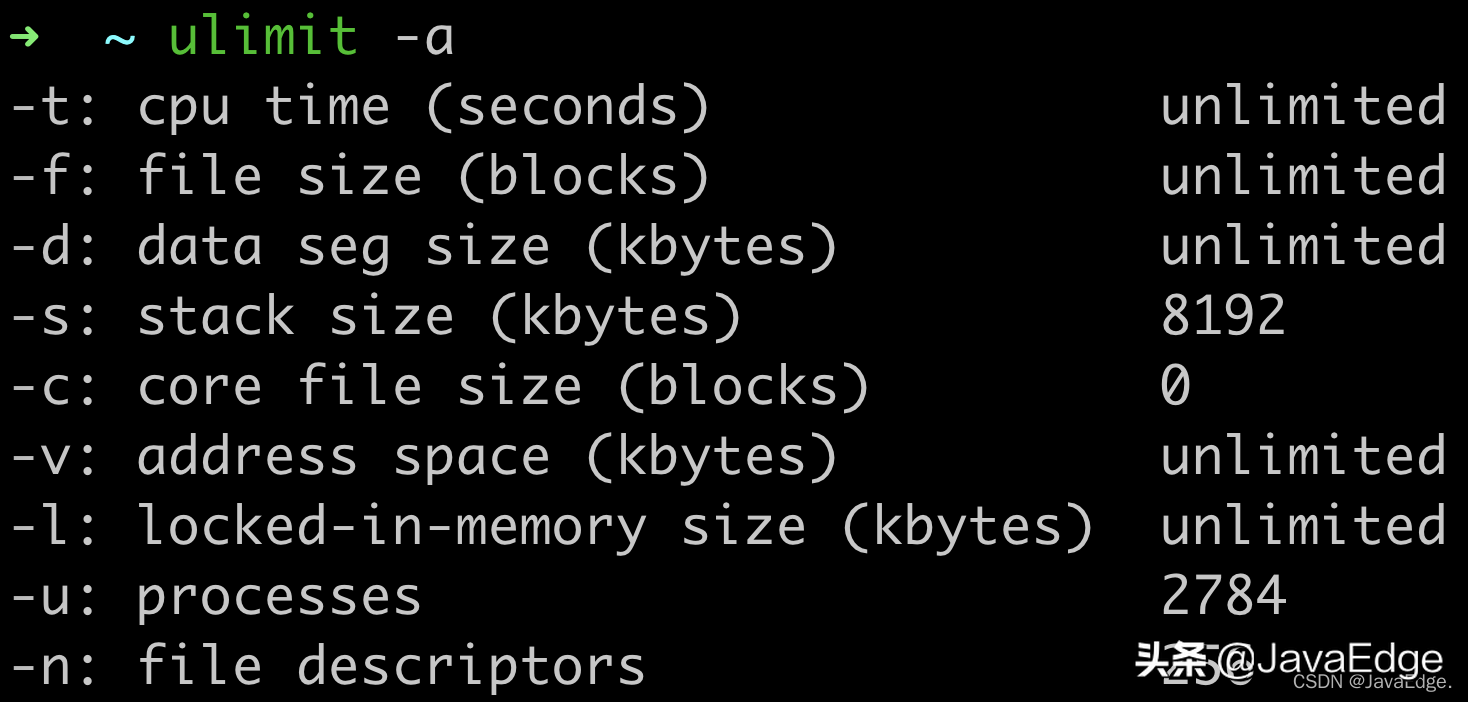The height and width of the screenshot is (702, 1468).
Task: Click the stack size value 8192
Action: 1223,317
